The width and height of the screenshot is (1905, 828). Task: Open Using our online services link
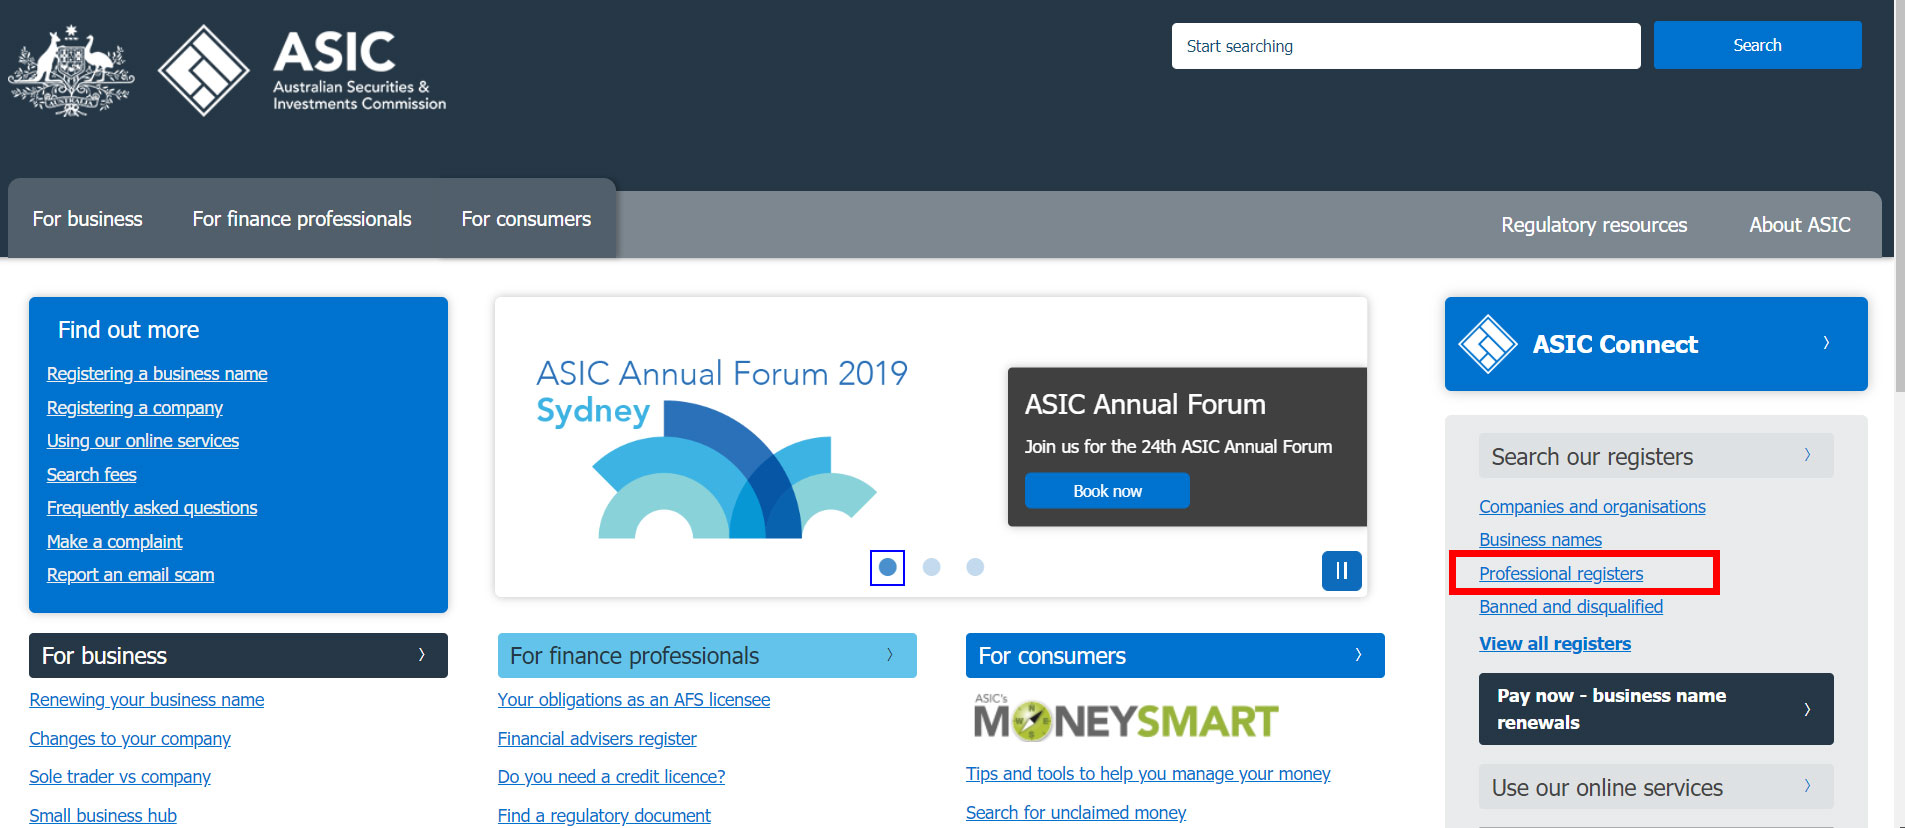tap(143, 441)
